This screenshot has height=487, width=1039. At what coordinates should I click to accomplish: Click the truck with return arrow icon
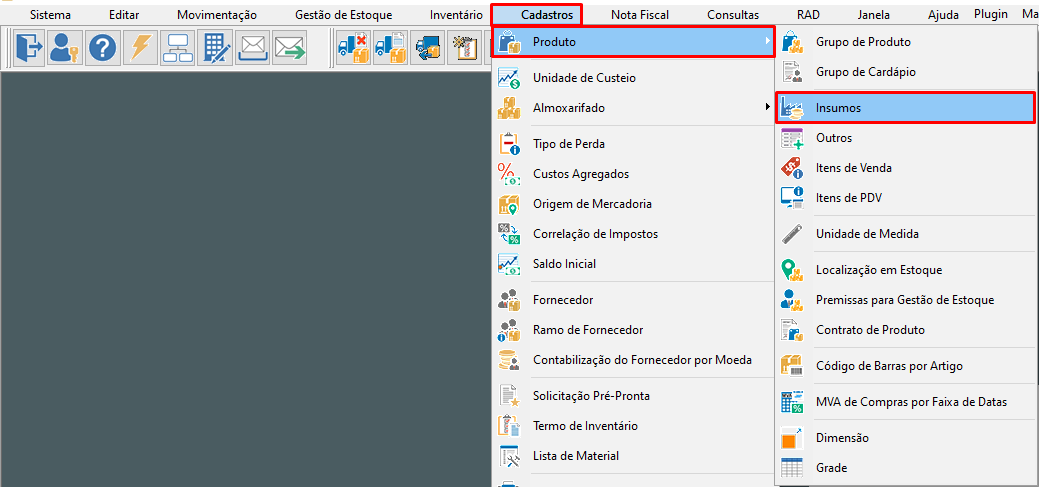[x=426, y=48]
